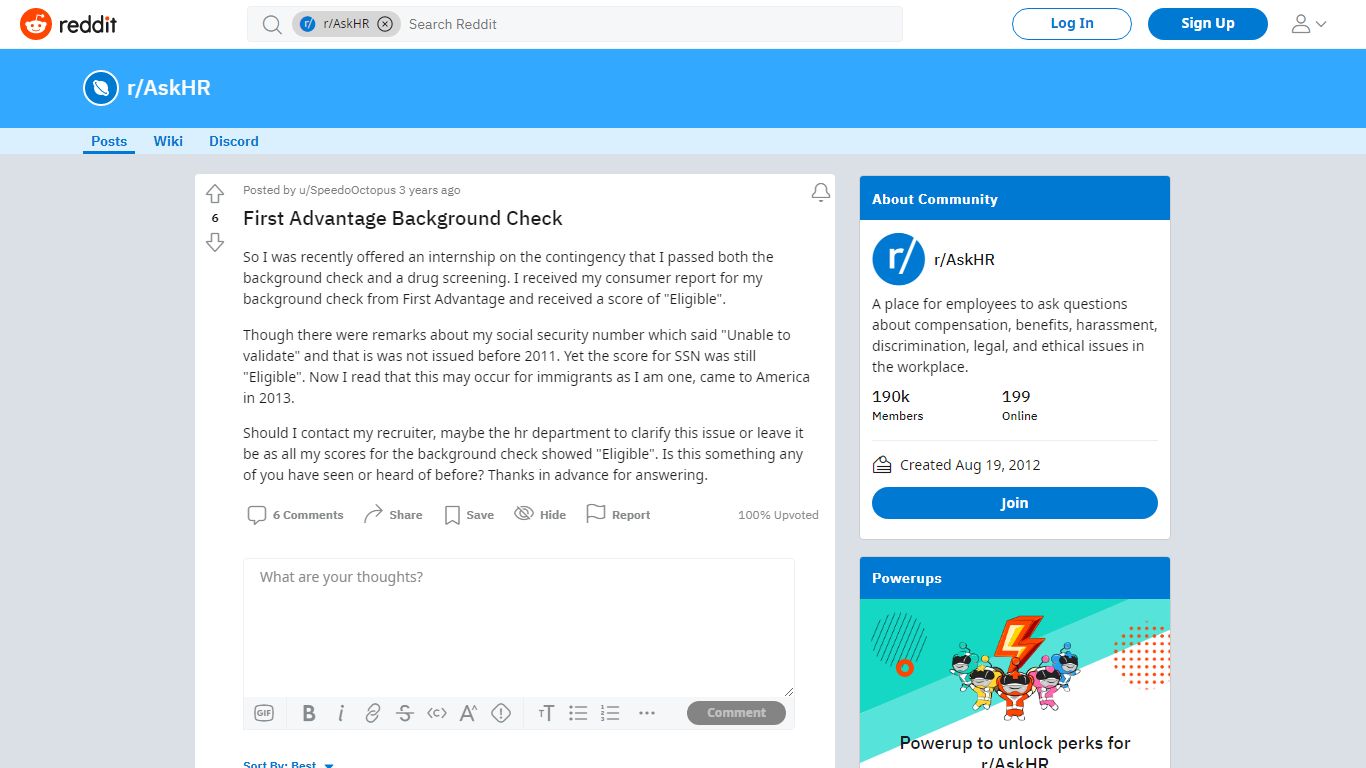Insert bulleted list
This screenshot has width=1366, height=768.
pos(578,713)
